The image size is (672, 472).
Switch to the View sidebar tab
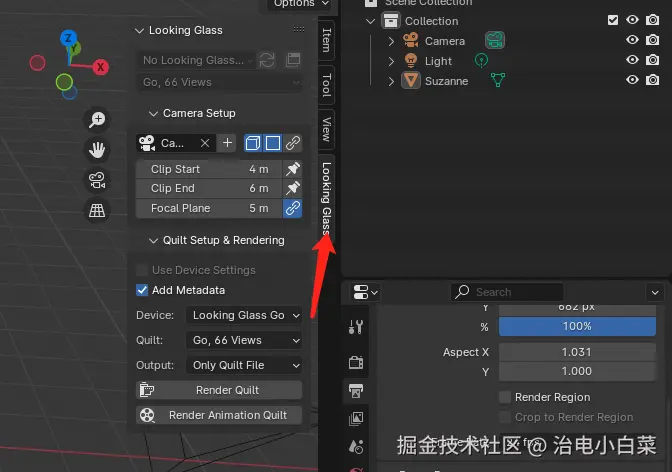pos(327,129)
